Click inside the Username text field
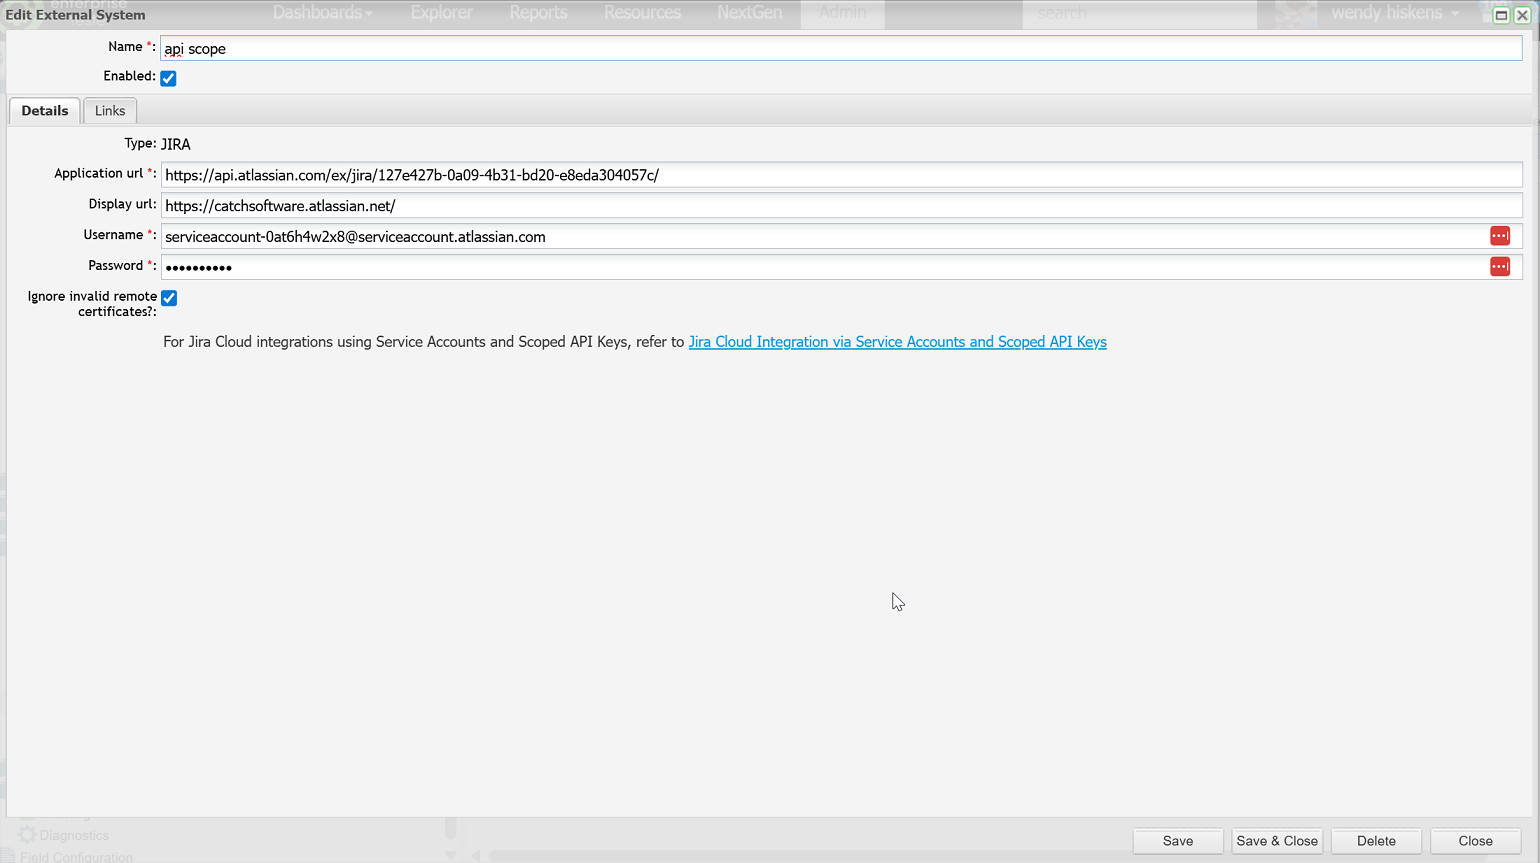 click(x=820, y=237)
